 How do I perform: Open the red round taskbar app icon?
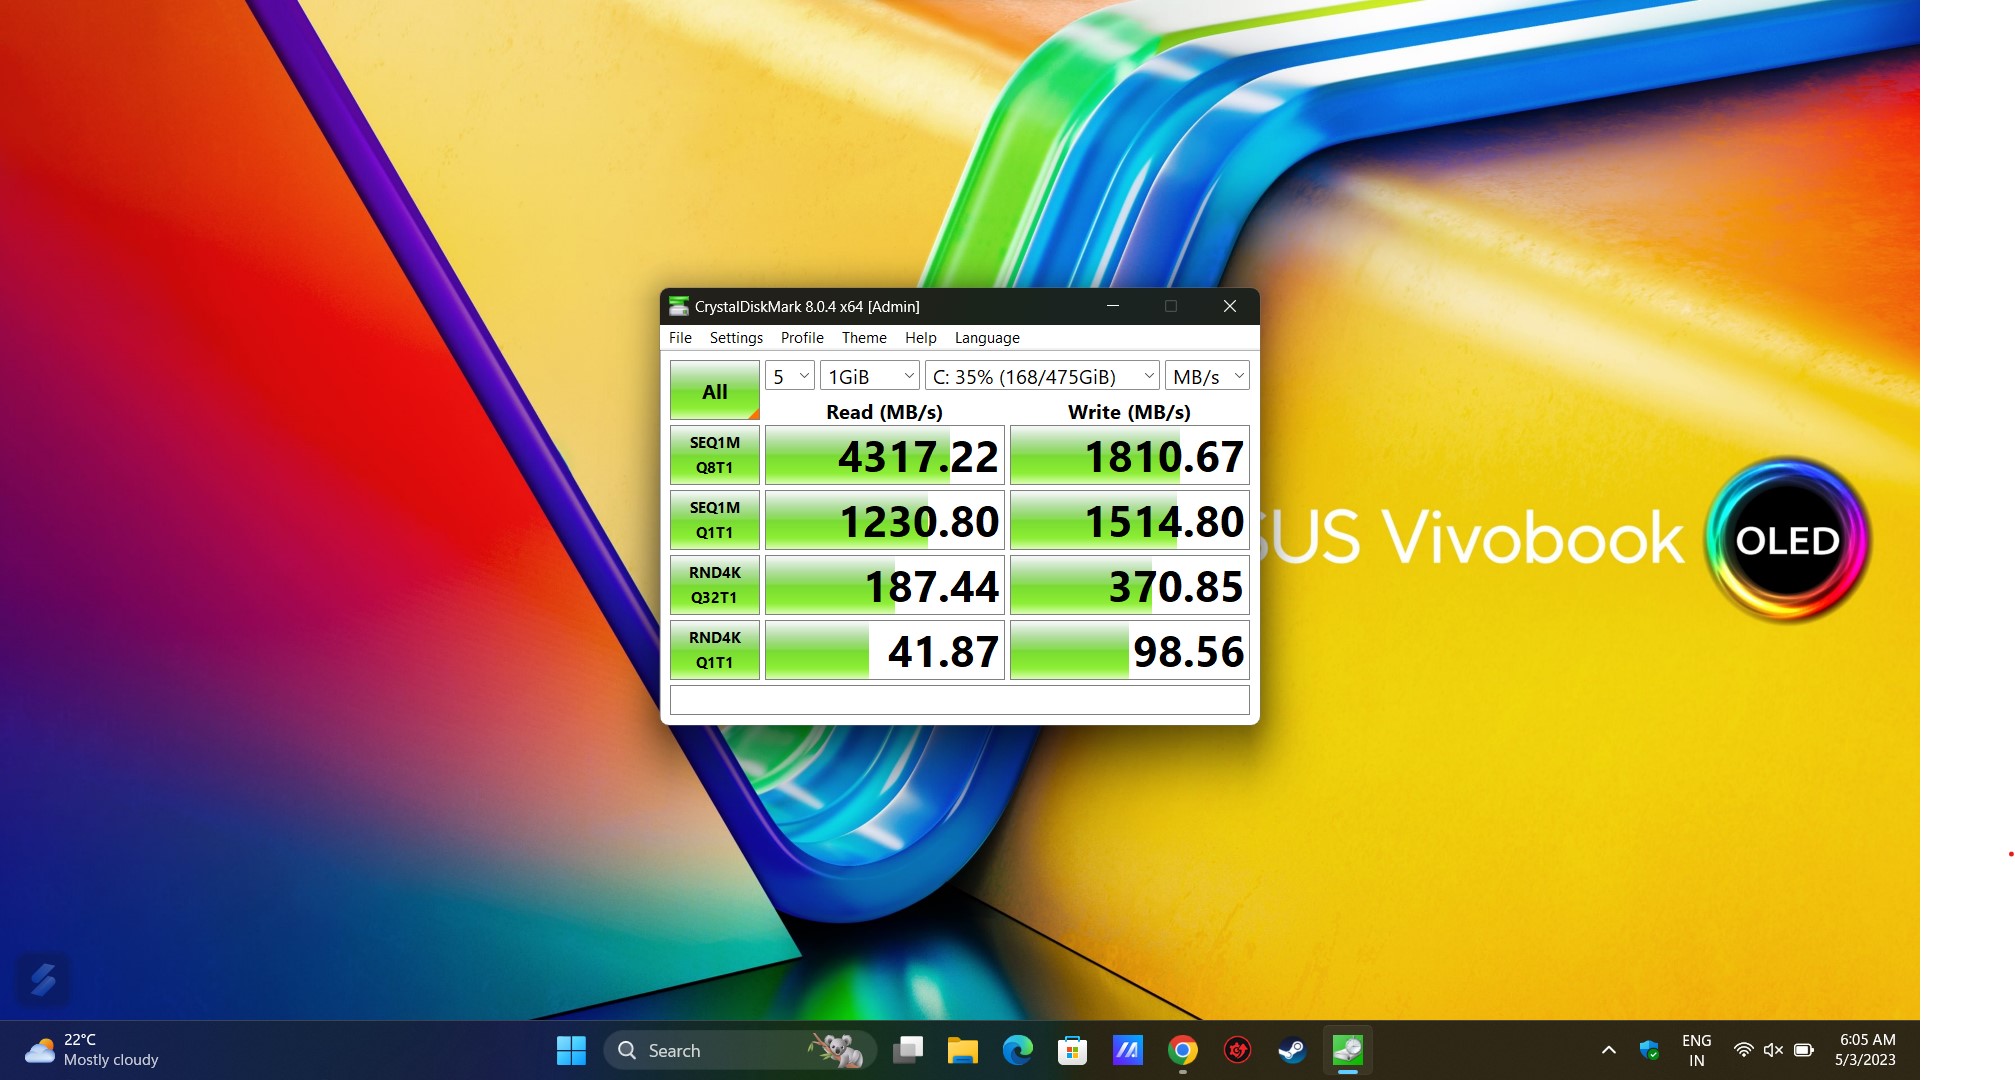click(1237, 1050)
